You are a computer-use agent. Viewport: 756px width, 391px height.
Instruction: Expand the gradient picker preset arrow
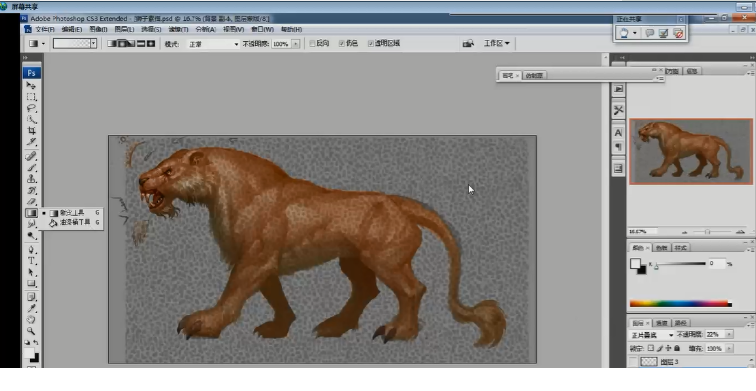(x=94, y=43)
